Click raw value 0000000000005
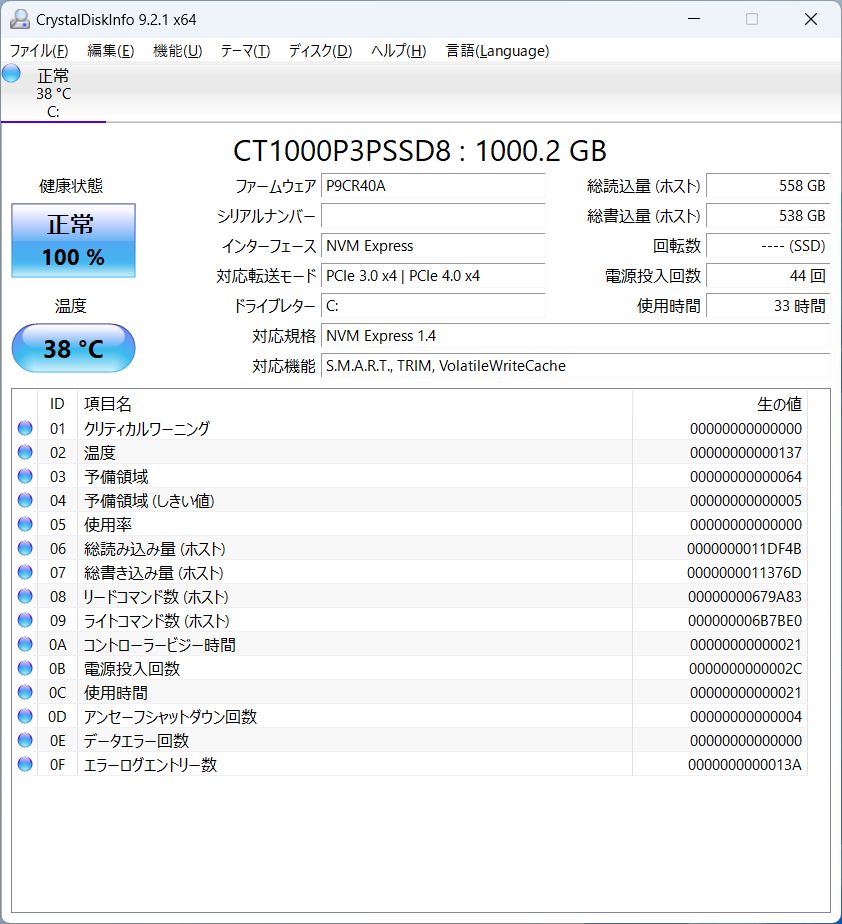Screen dimensions: 842x924 (x=745, y=501)
